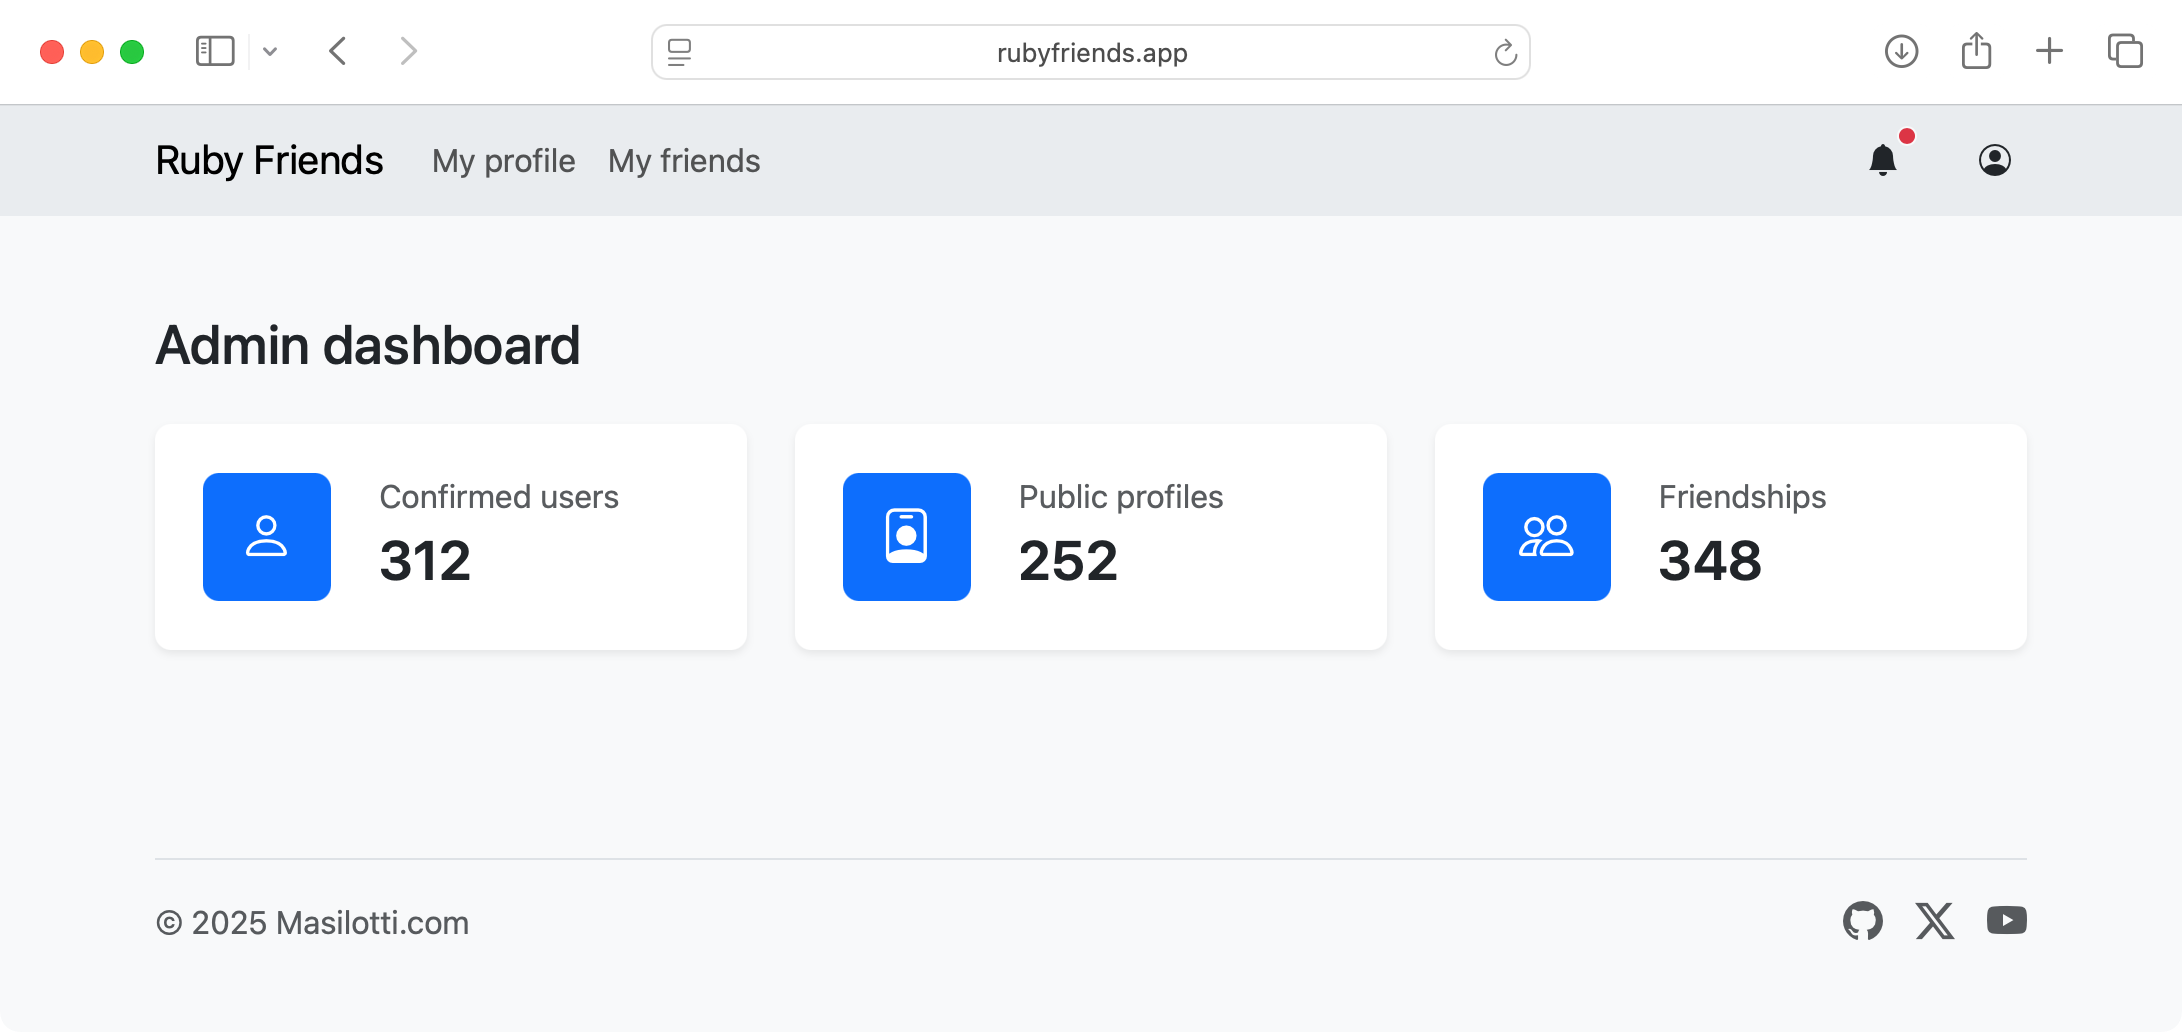Open the user account avatar menu
The width and height of the screenshot is (2182, 1032).
pyautogui.click(x=1995, y=160)
